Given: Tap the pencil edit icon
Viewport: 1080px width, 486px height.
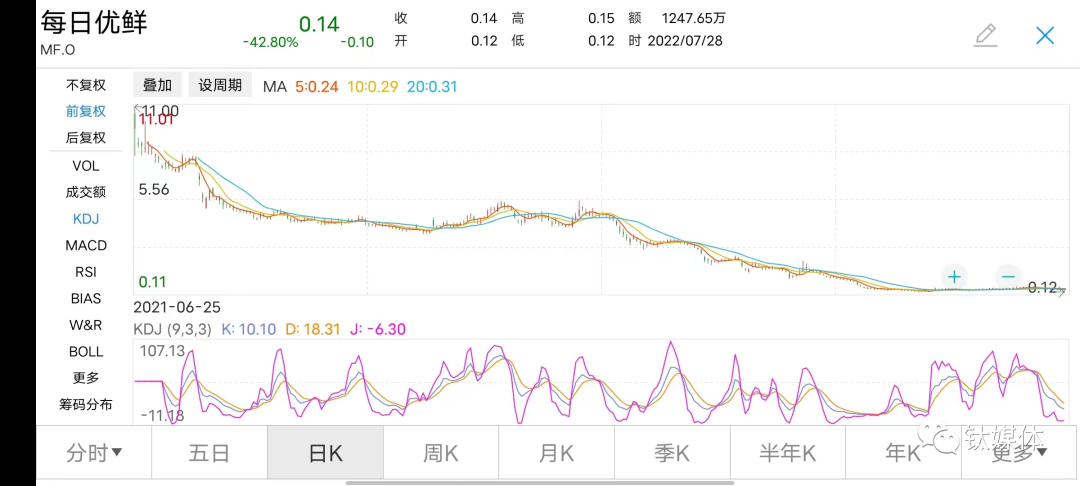Looking at the screenshot, I should (x=986, y=35).
